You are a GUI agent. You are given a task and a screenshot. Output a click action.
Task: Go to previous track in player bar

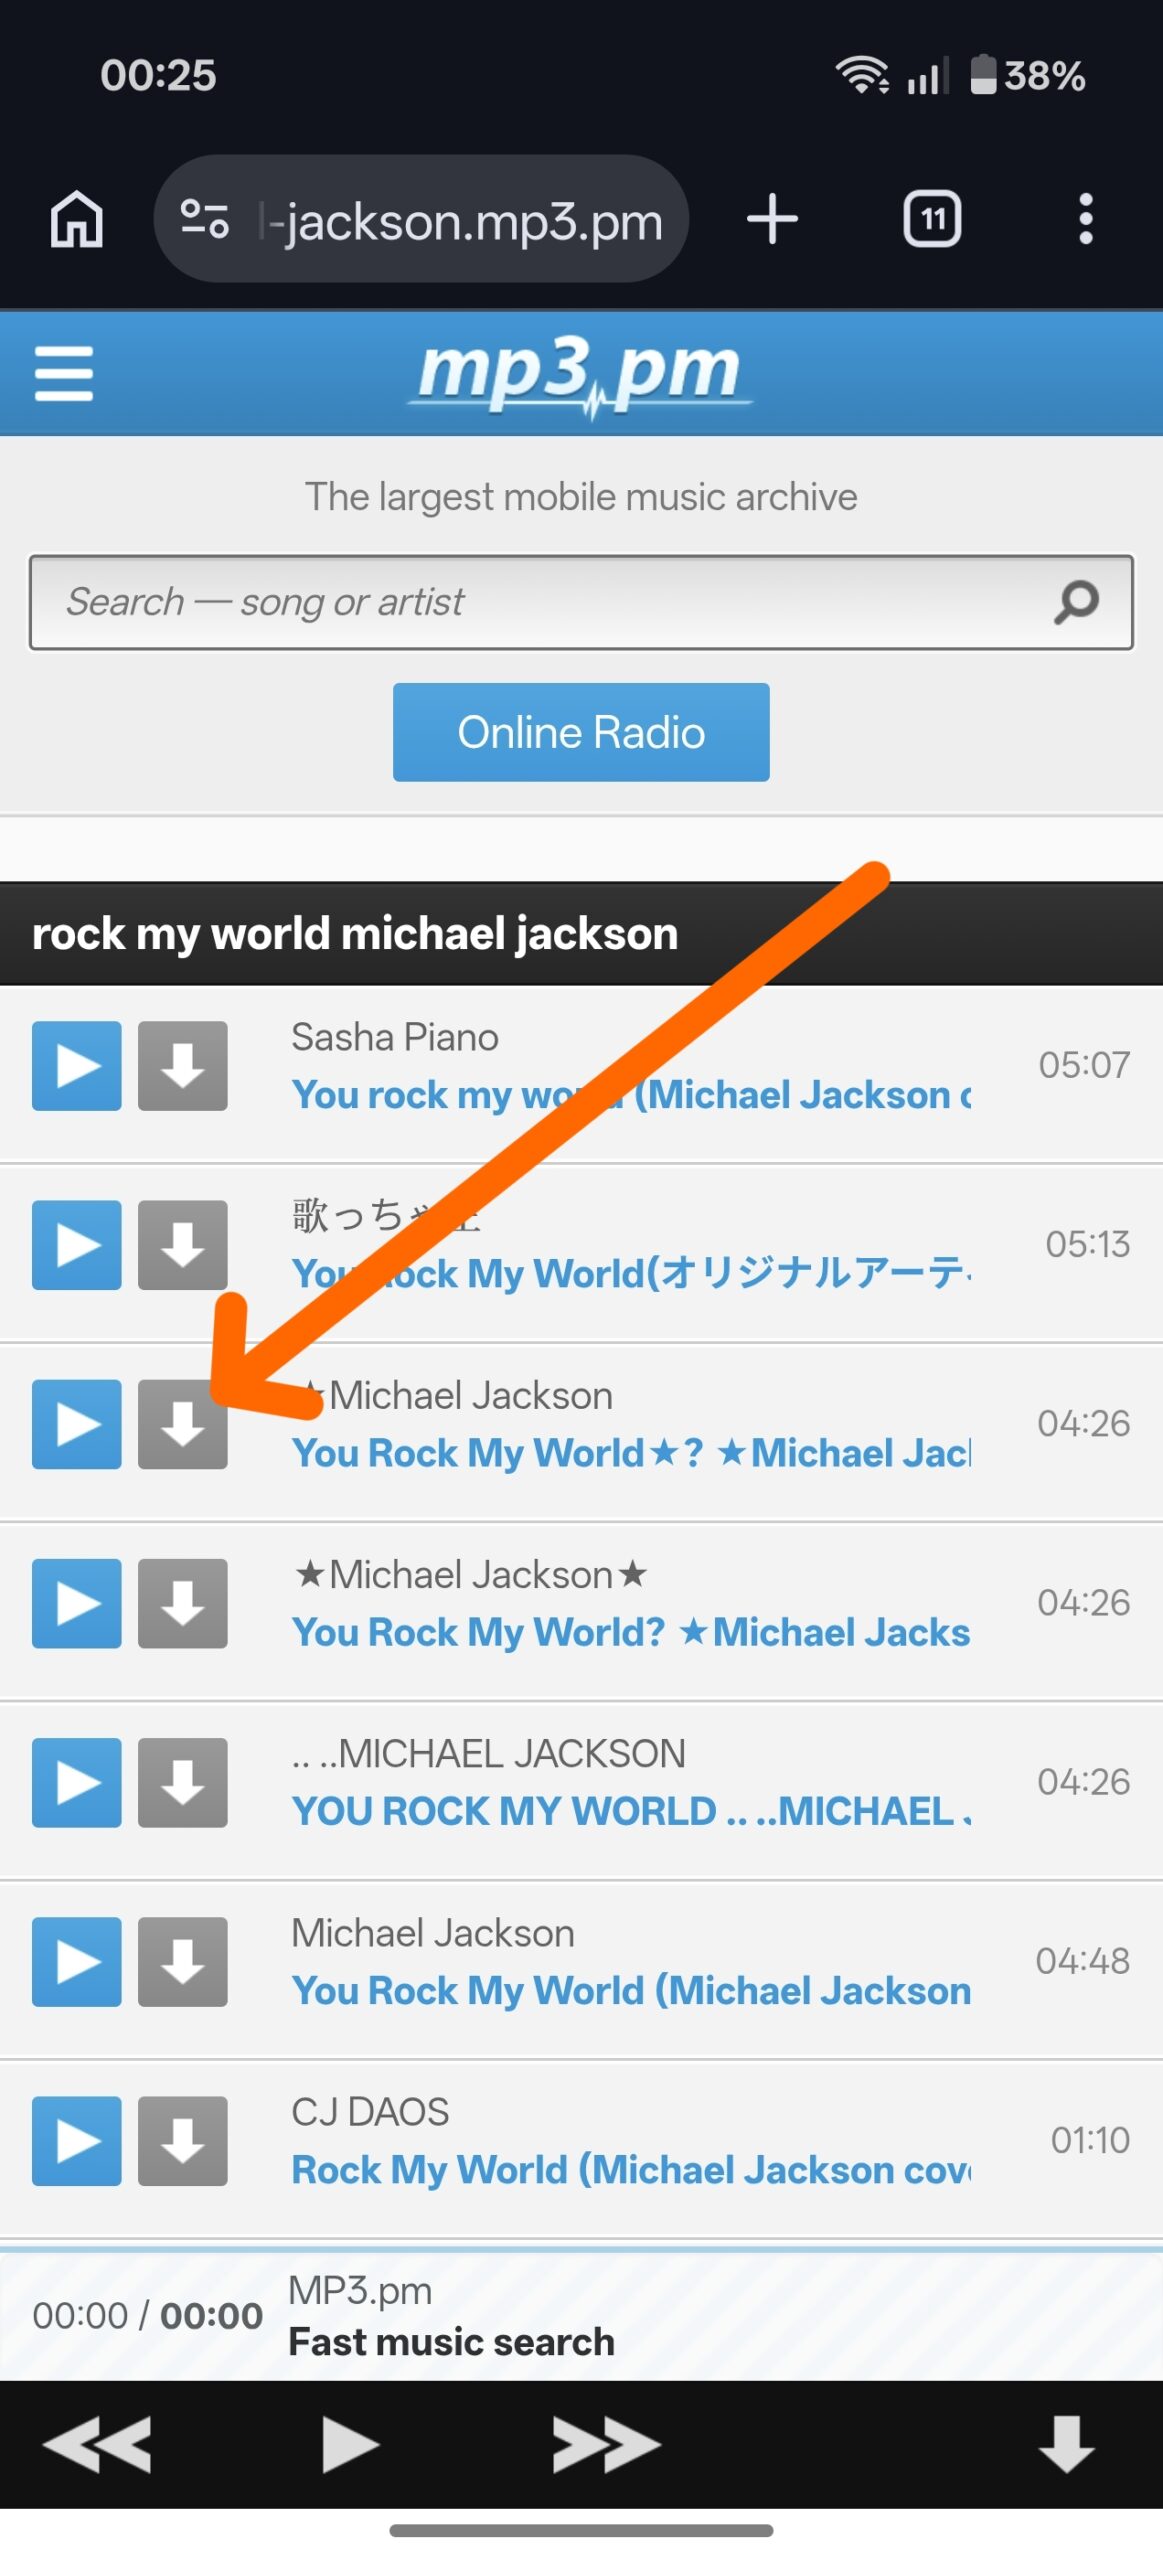pos(97,2444)
